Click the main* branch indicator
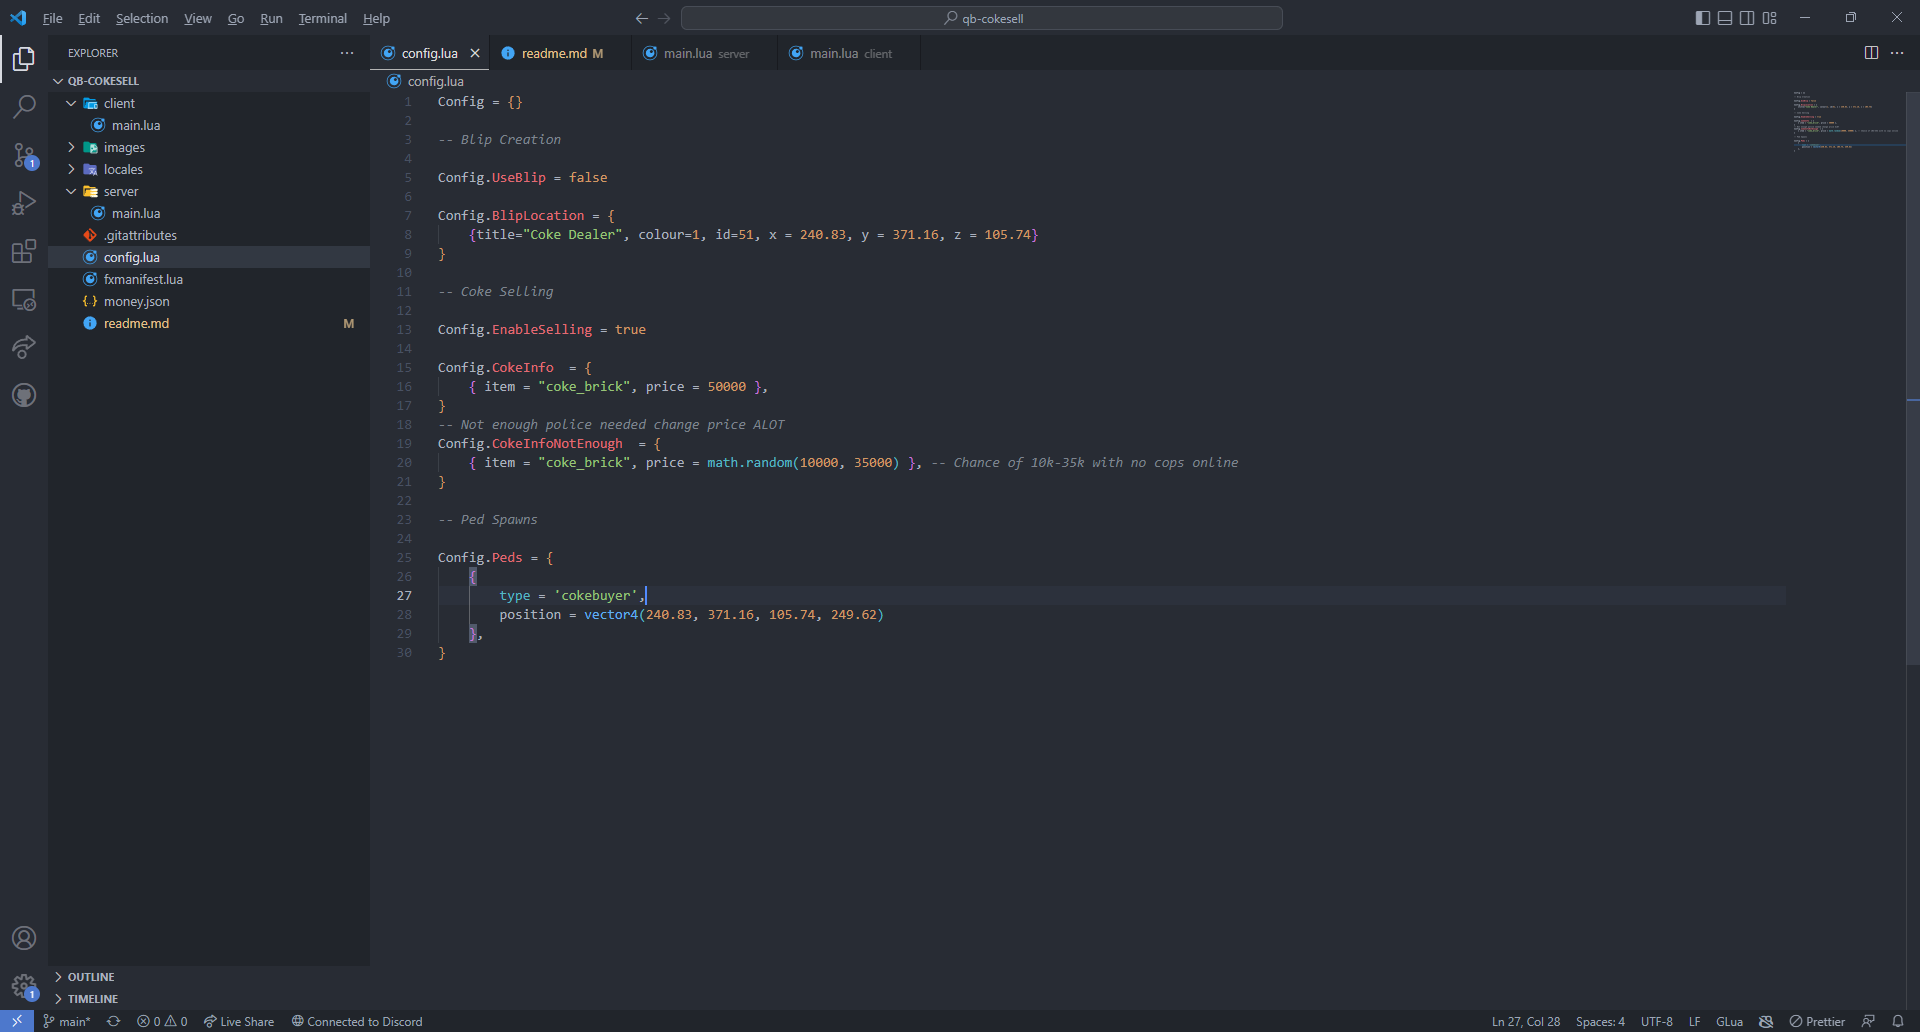This screenshot has width=1920, height=1032. click(x=67, y=1021)
